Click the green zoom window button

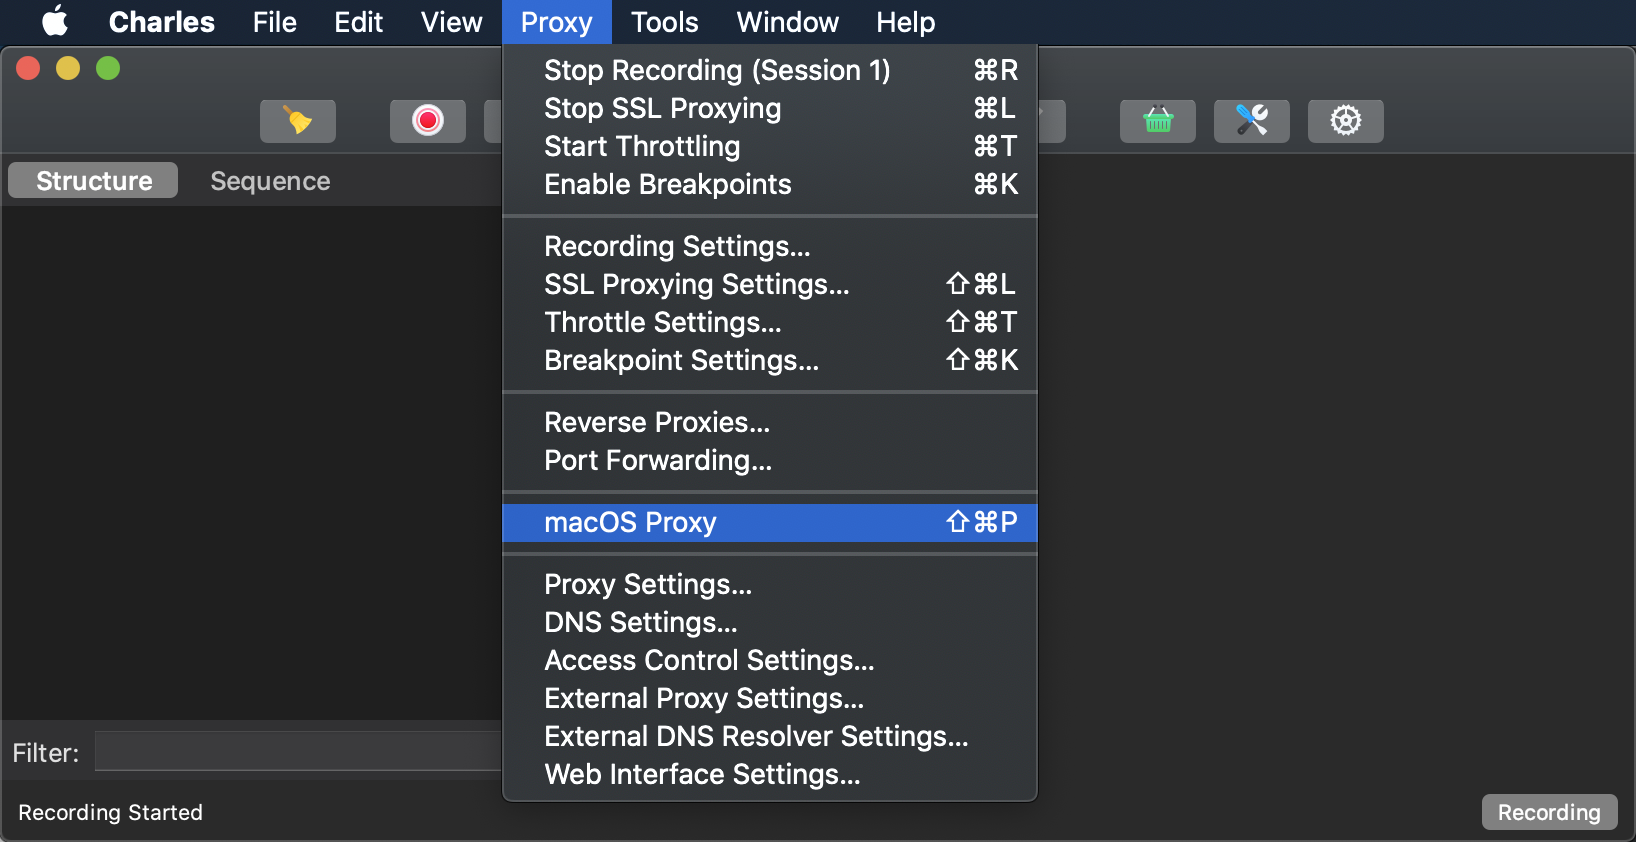108,68
